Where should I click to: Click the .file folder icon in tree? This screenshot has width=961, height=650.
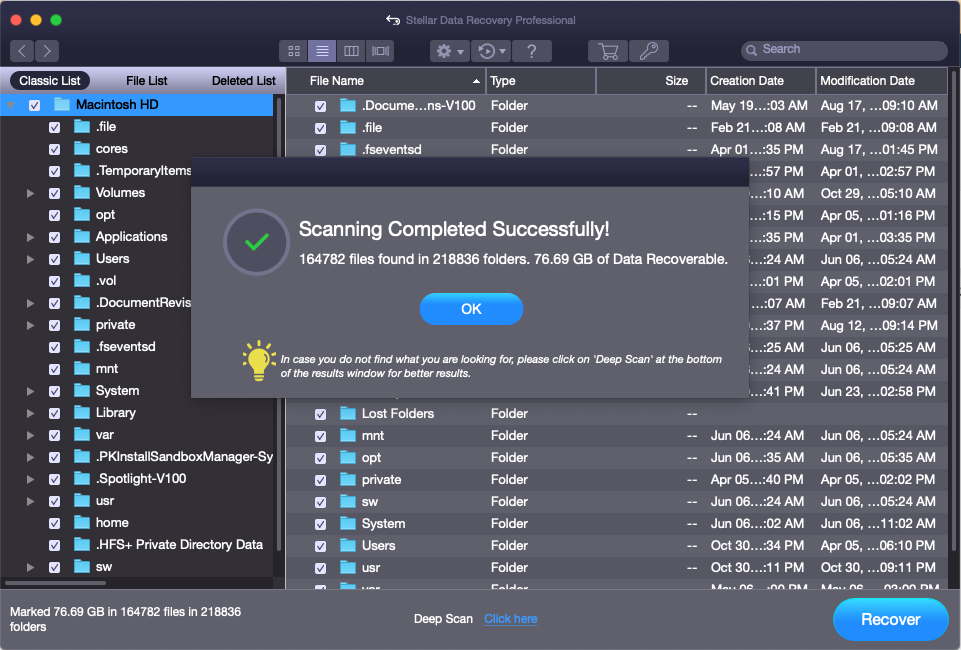pyautogui.click(x=82, y=127)
